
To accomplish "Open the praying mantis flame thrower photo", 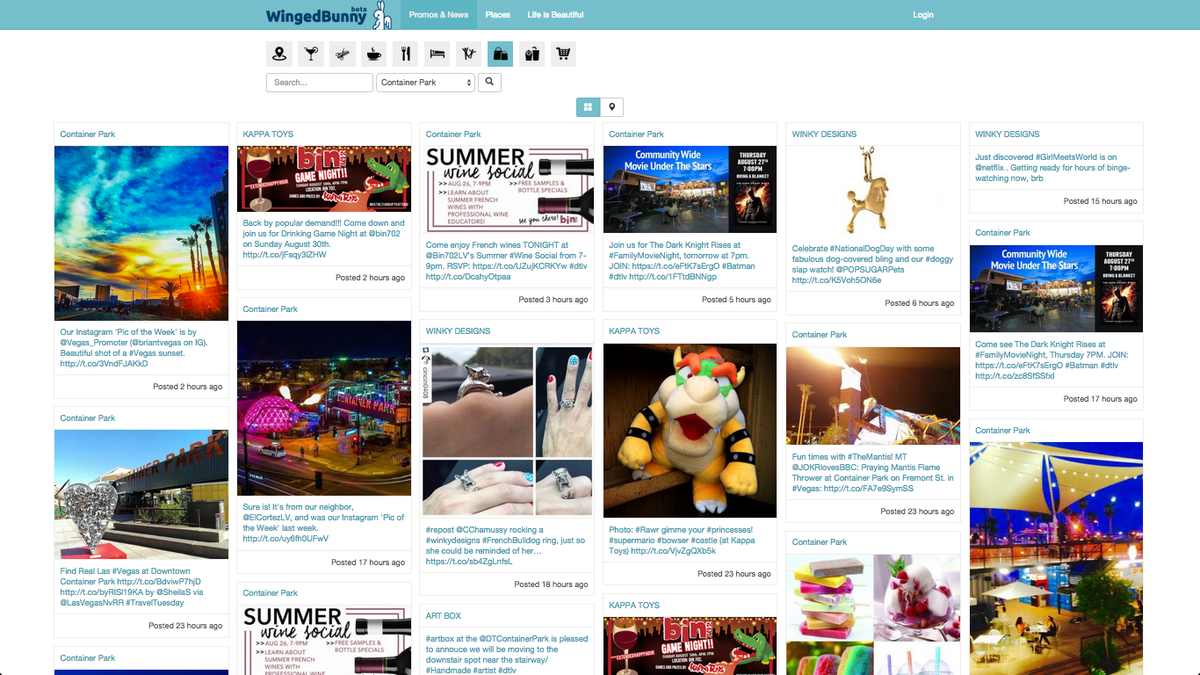I will coord(872,396).
